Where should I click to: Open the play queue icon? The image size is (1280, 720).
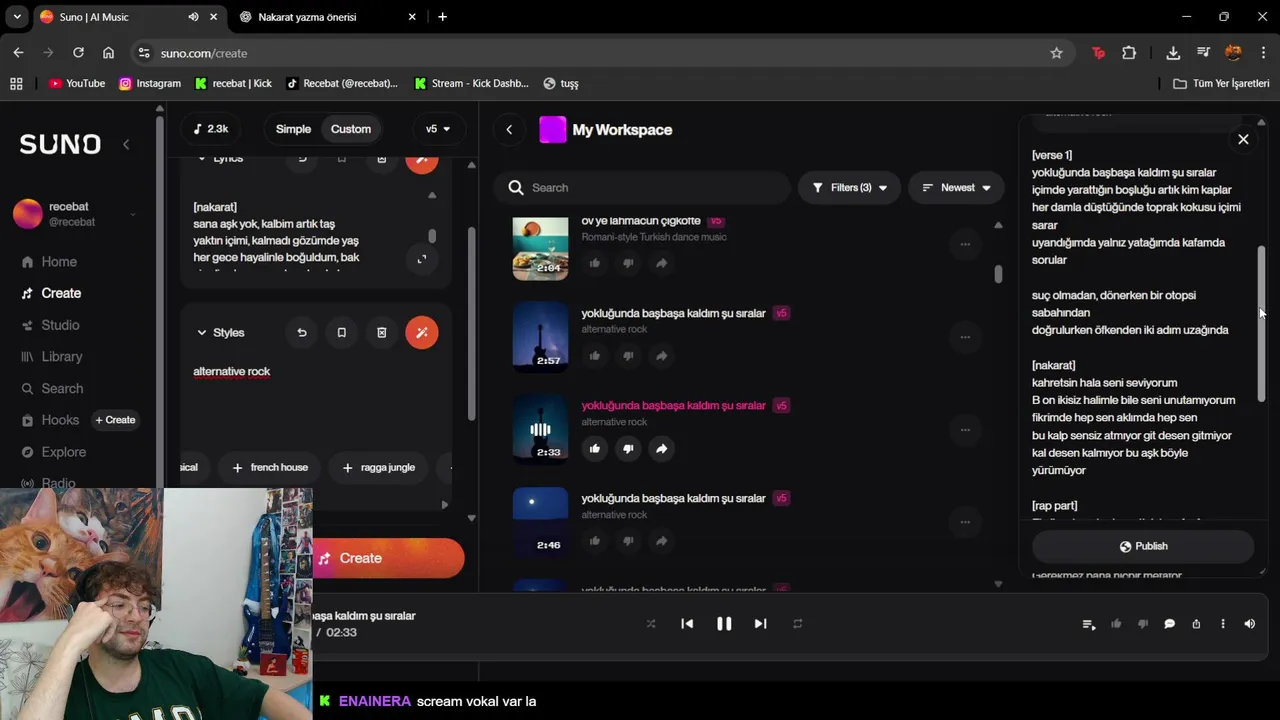[1089, 624]
